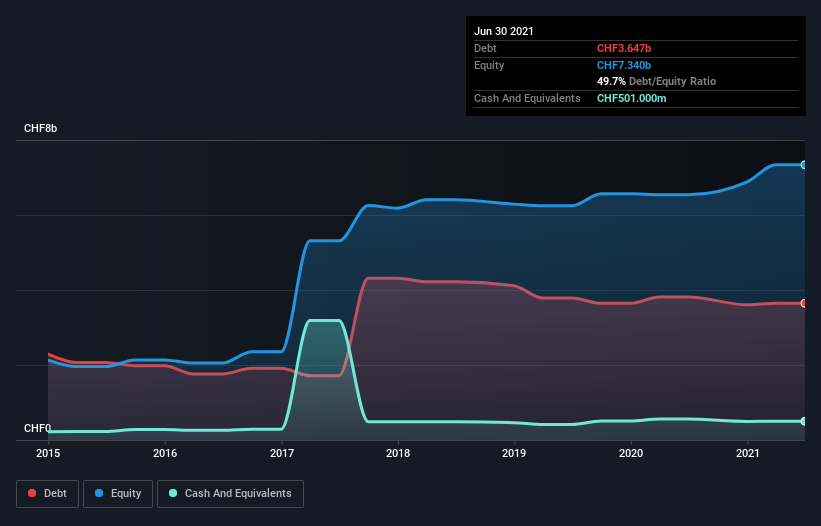Select the red Debt endpoint marker
Screen dimensions: 821x526
[x=803, y=304]
